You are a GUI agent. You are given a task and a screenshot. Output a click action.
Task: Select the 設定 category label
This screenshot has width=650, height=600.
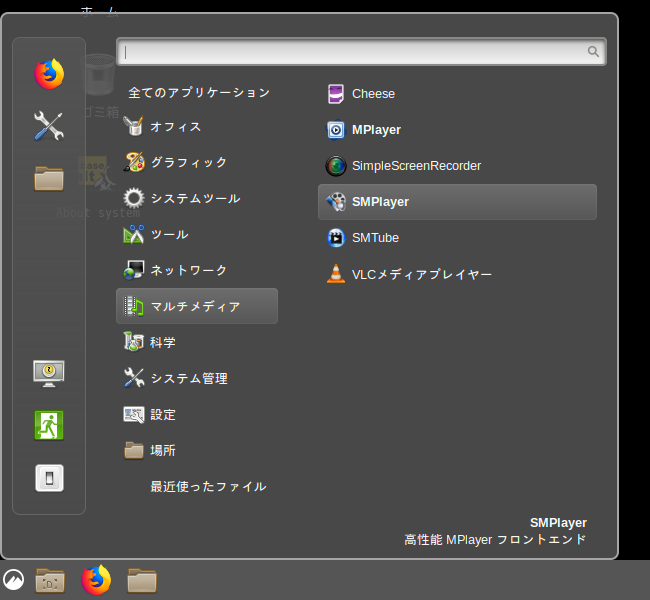coord(162,415)
